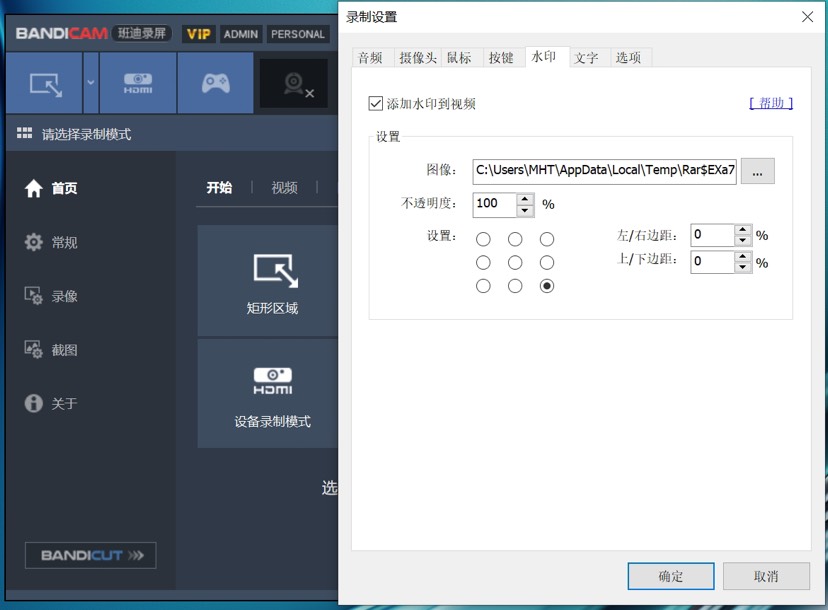Open 首页 home in Bandicam sidebar

(x=51, y=188)
